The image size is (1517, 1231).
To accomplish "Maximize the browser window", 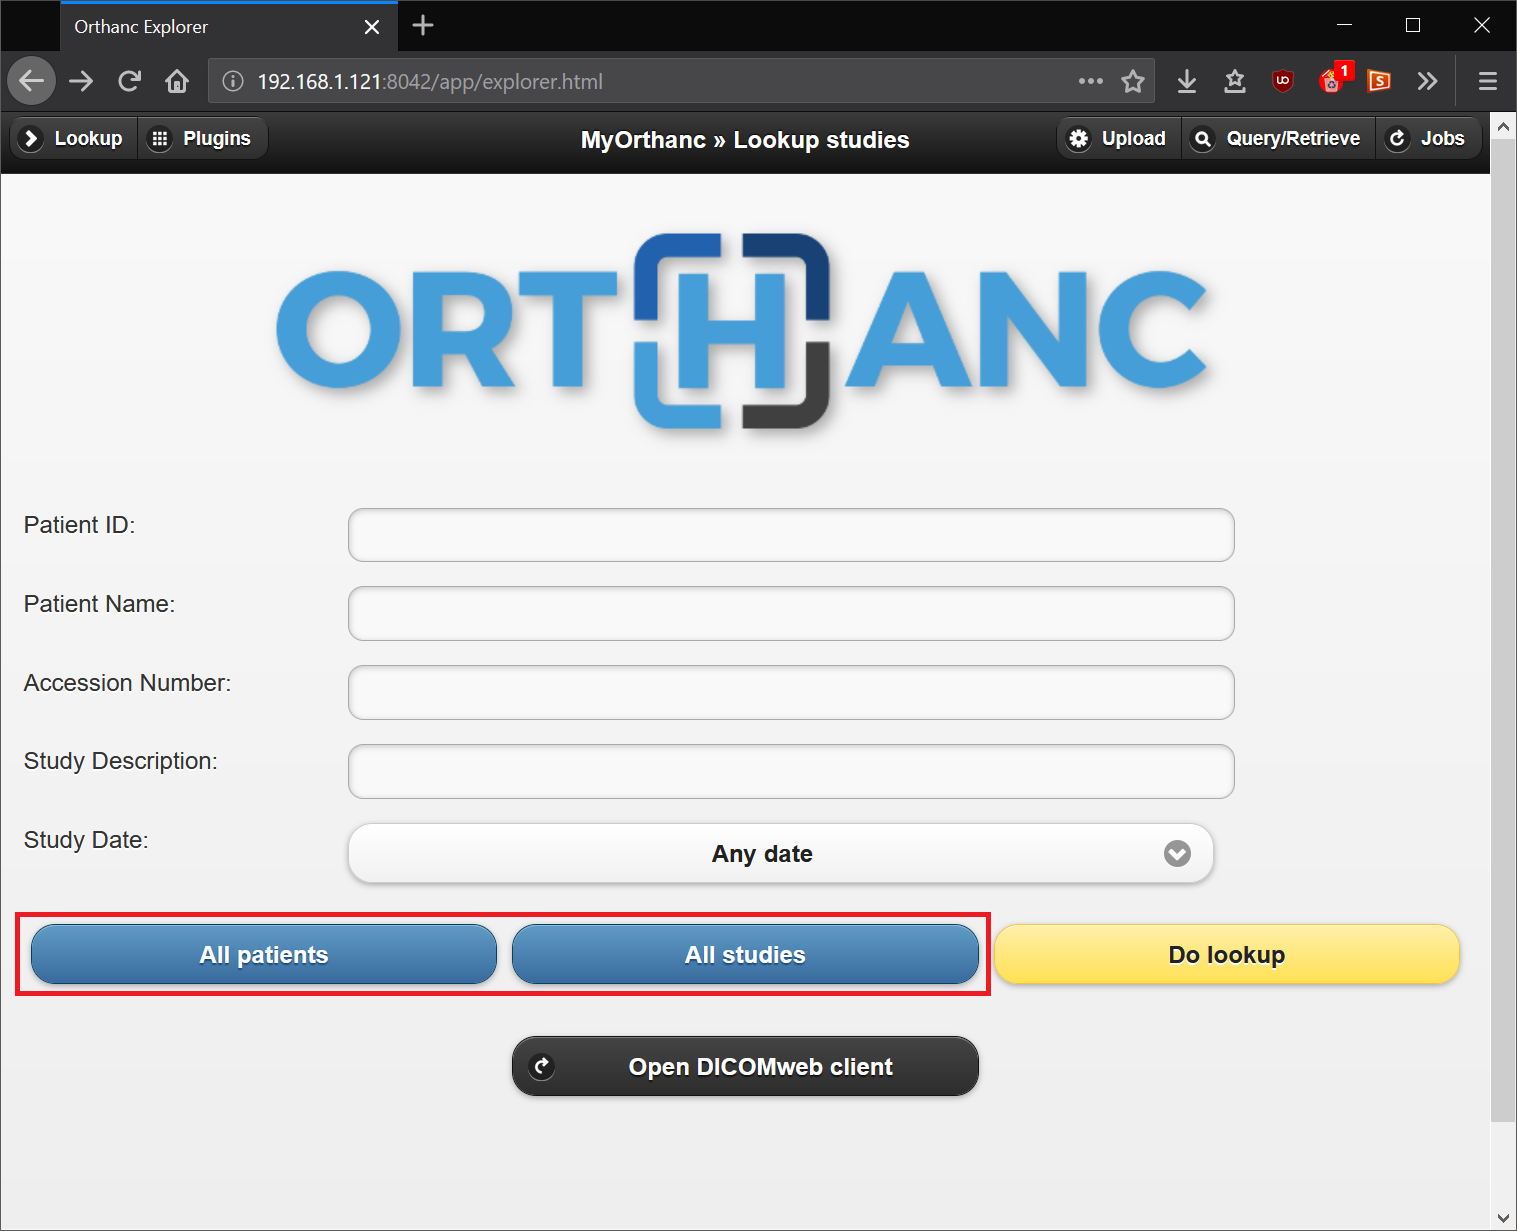I will (x=1413, y=25).
